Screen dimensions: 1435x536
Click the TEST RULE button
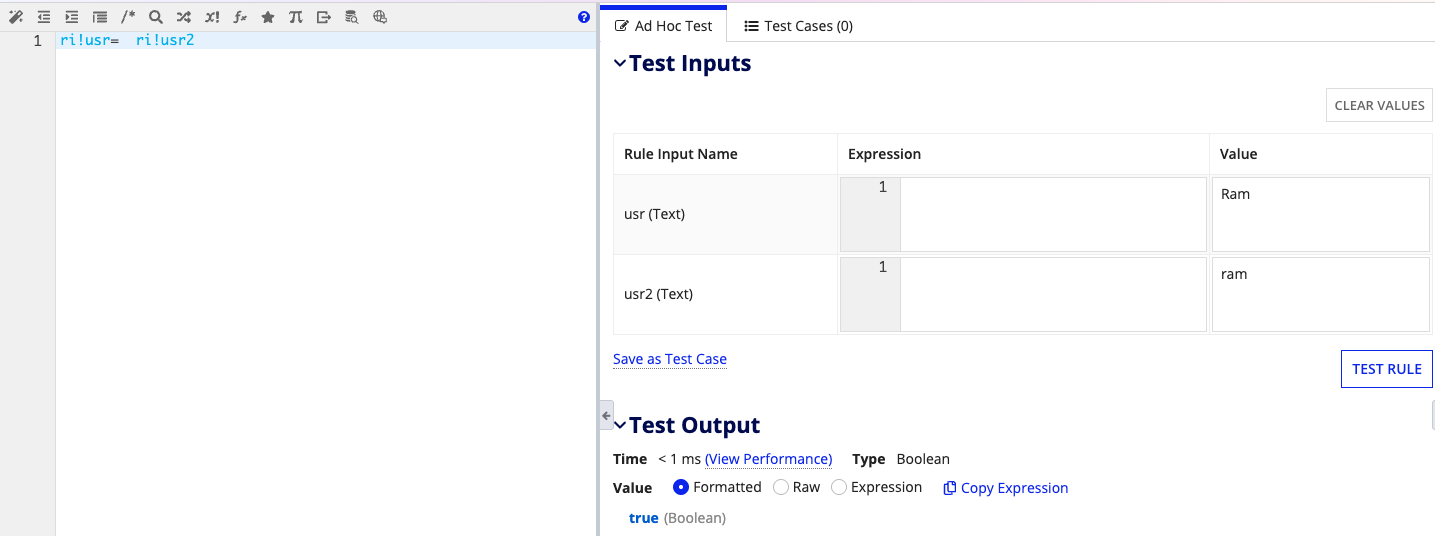pyautogui.click(x=1386, y=369)
